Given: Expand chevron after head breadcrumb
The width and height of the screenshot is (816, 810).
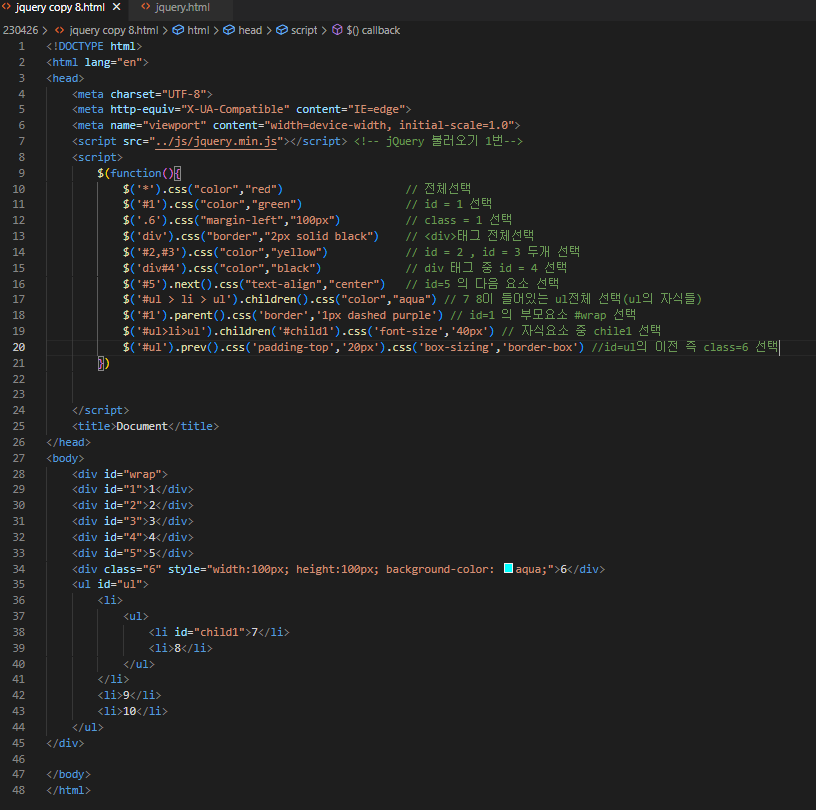Looking at the screenshot, I should 269,30.
